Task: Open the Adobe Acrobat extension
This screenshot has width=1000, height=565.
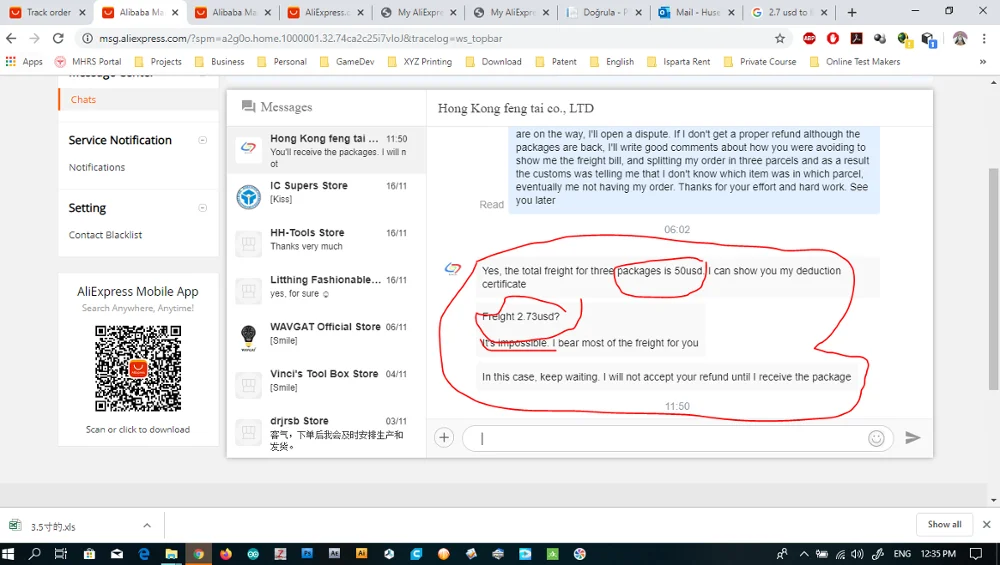Action: point(857,38)
